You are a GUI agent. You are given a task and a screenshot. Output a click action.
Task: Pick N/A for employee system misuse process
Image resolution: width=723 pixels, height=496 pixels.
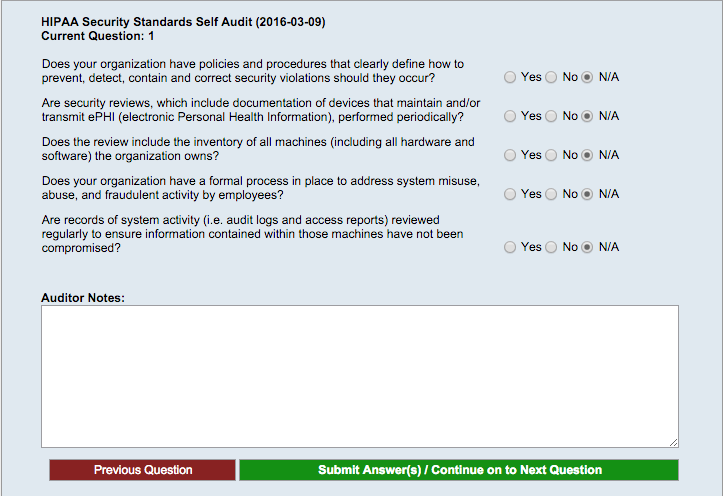(587, 194)
